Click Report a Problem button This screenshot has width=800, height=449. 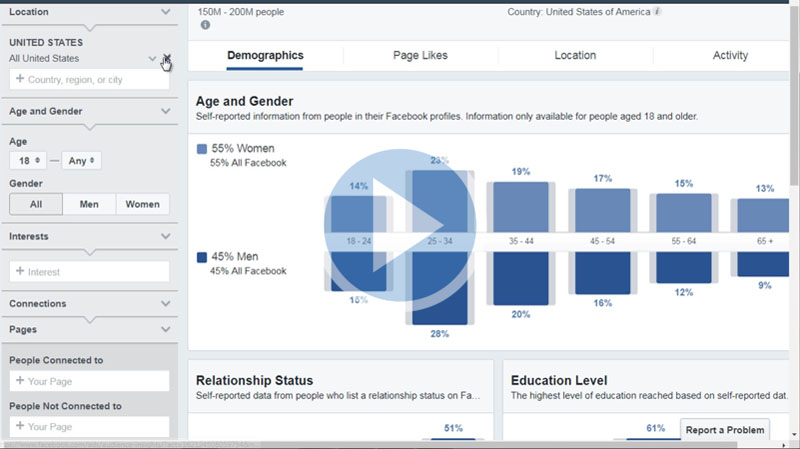(725, 430)
